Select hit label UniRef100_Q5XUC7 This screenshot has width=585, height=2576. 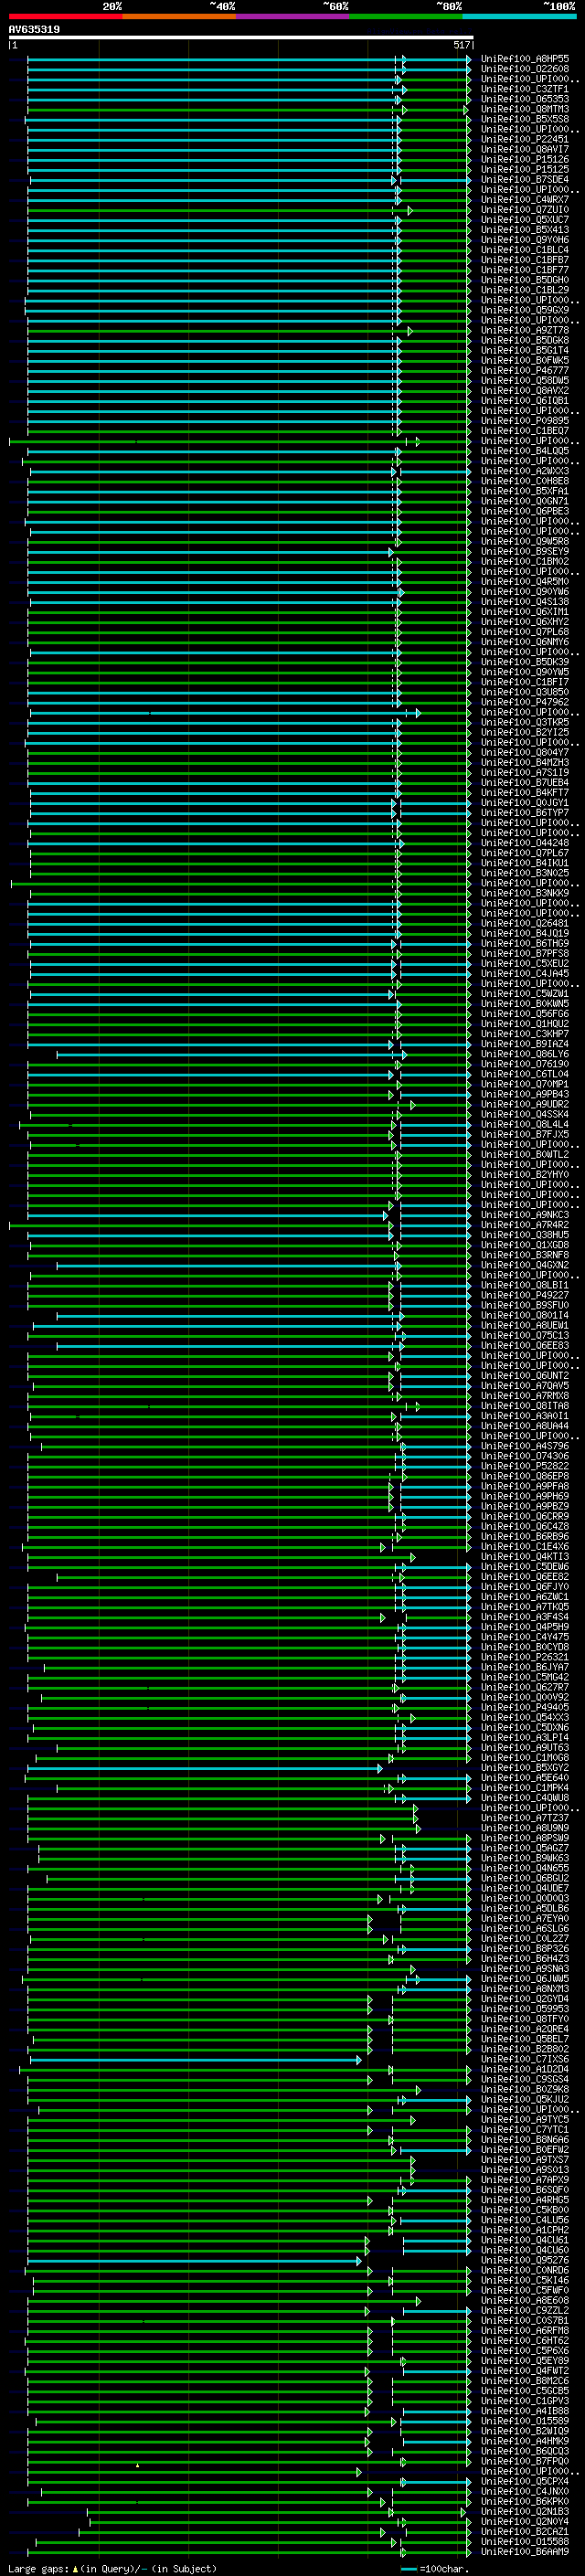(x=525, y=220)
